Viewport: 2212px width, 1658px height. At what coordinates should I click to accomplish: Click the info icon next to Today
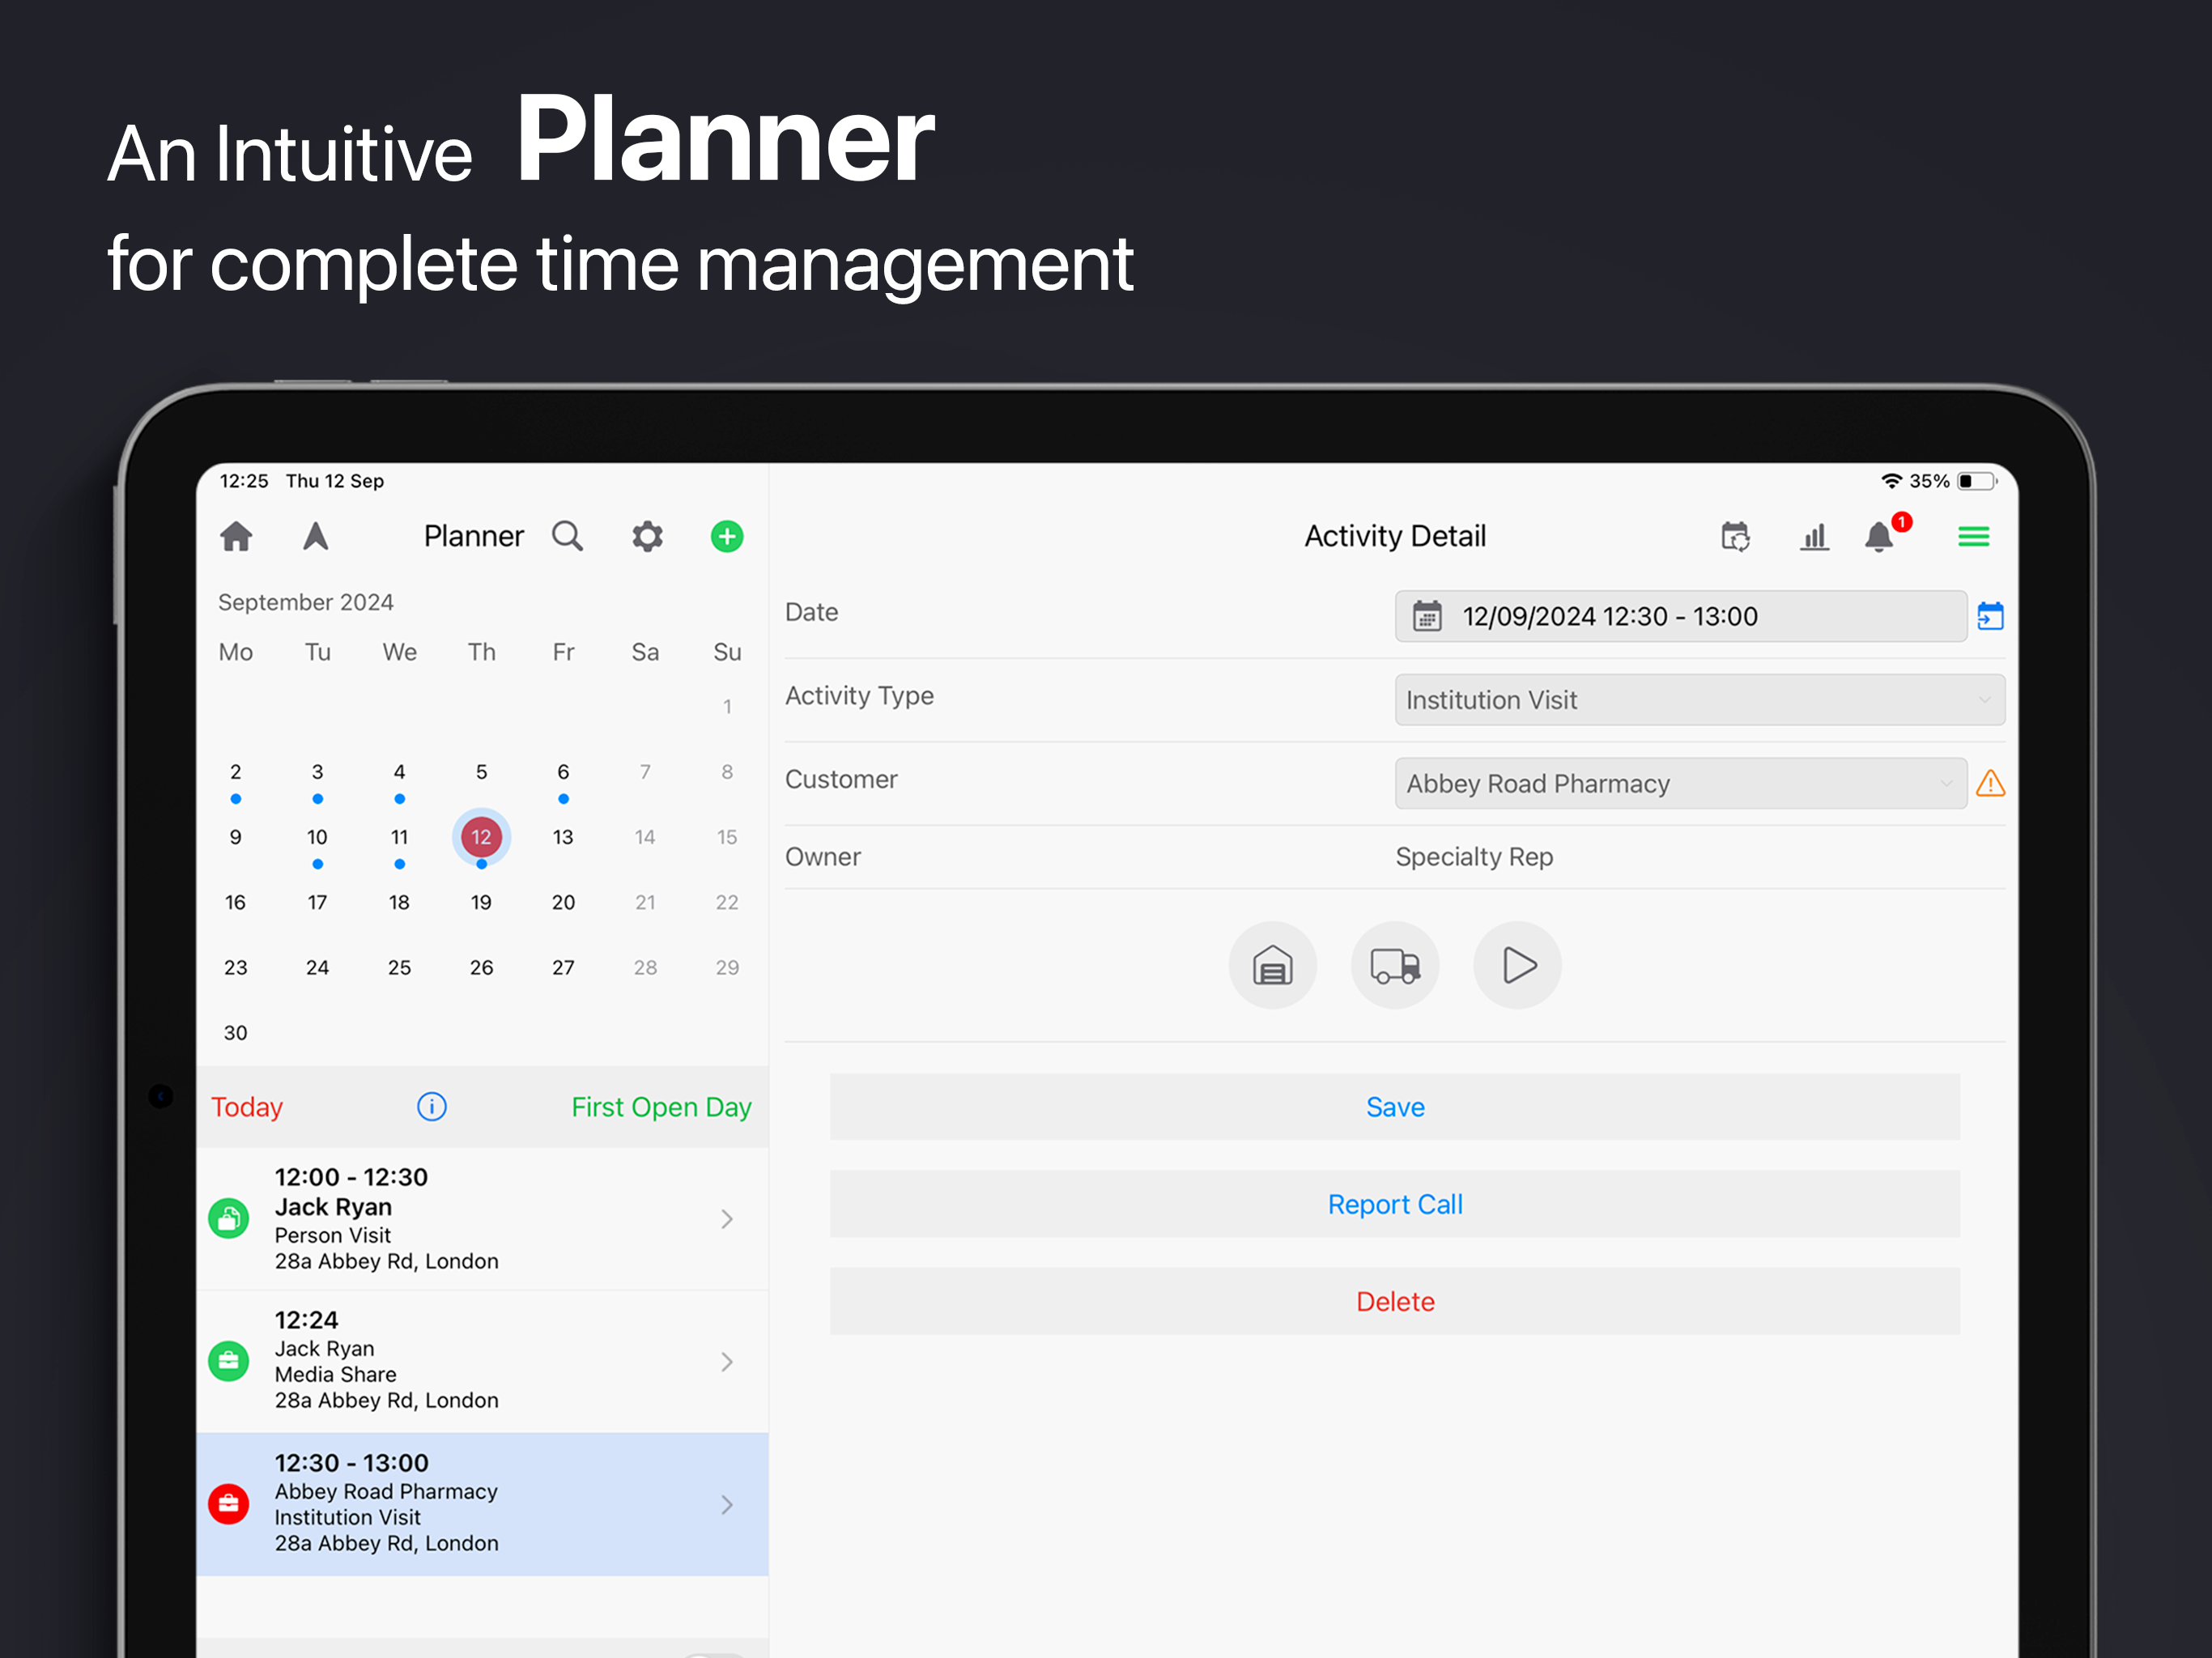[x=432, y=1107]
